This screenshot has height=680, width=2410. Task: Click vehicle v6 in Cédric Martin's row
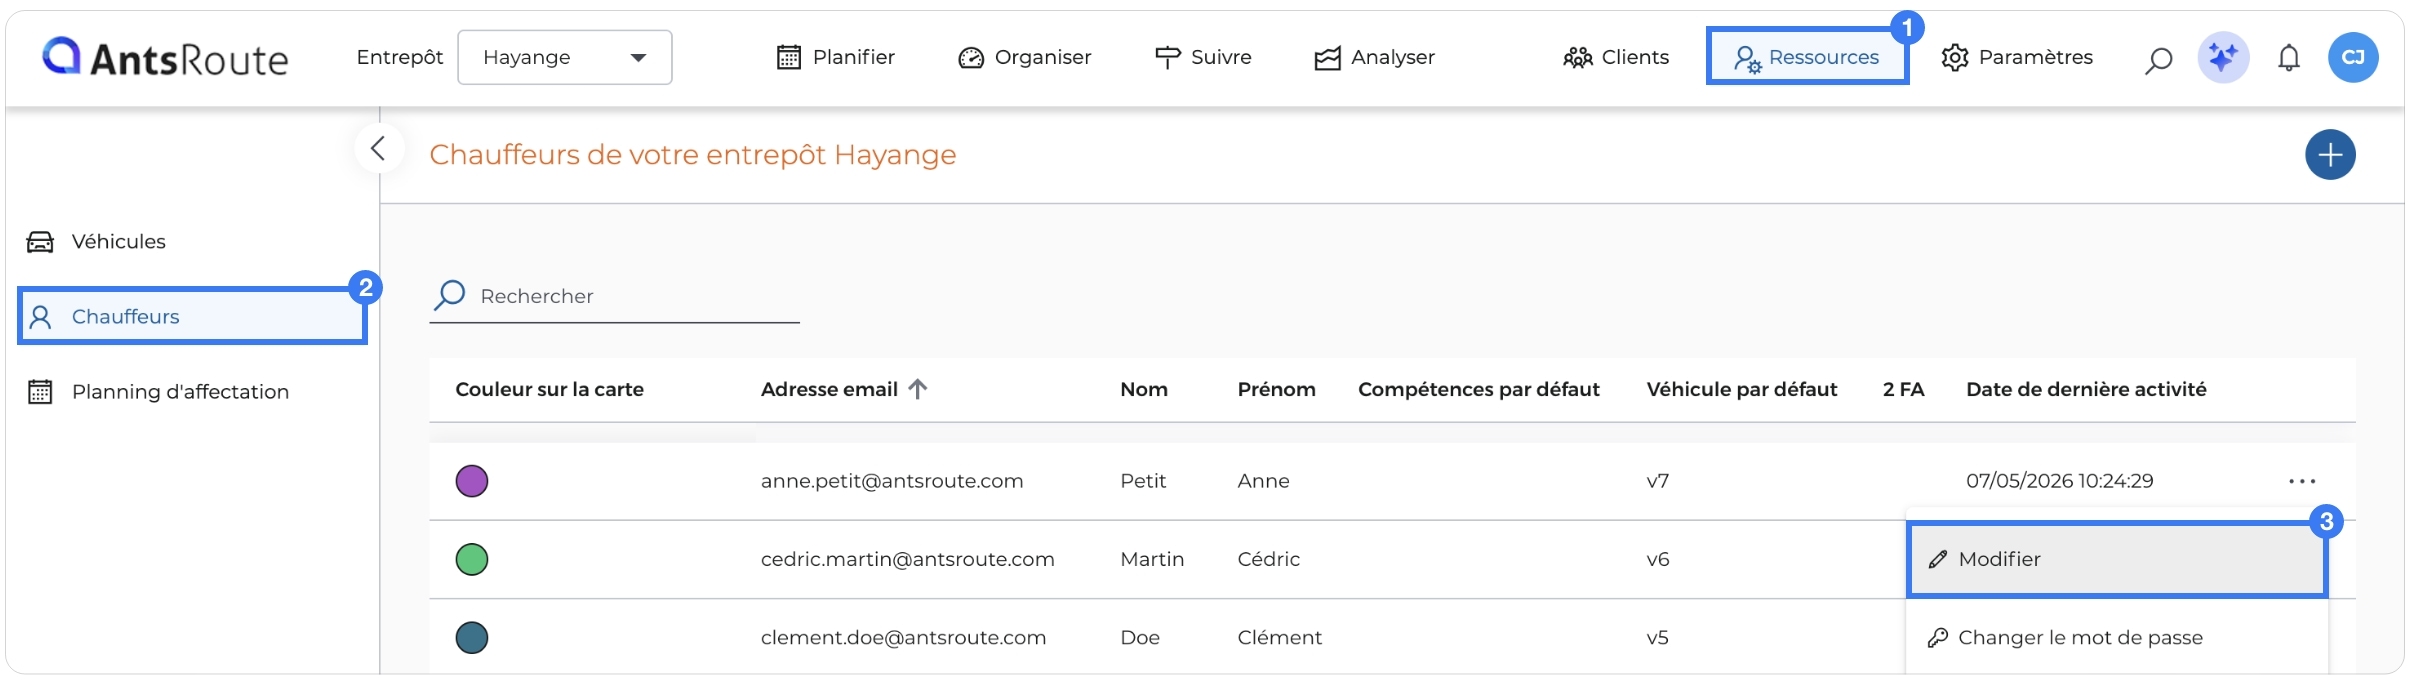pos(1657,559)
